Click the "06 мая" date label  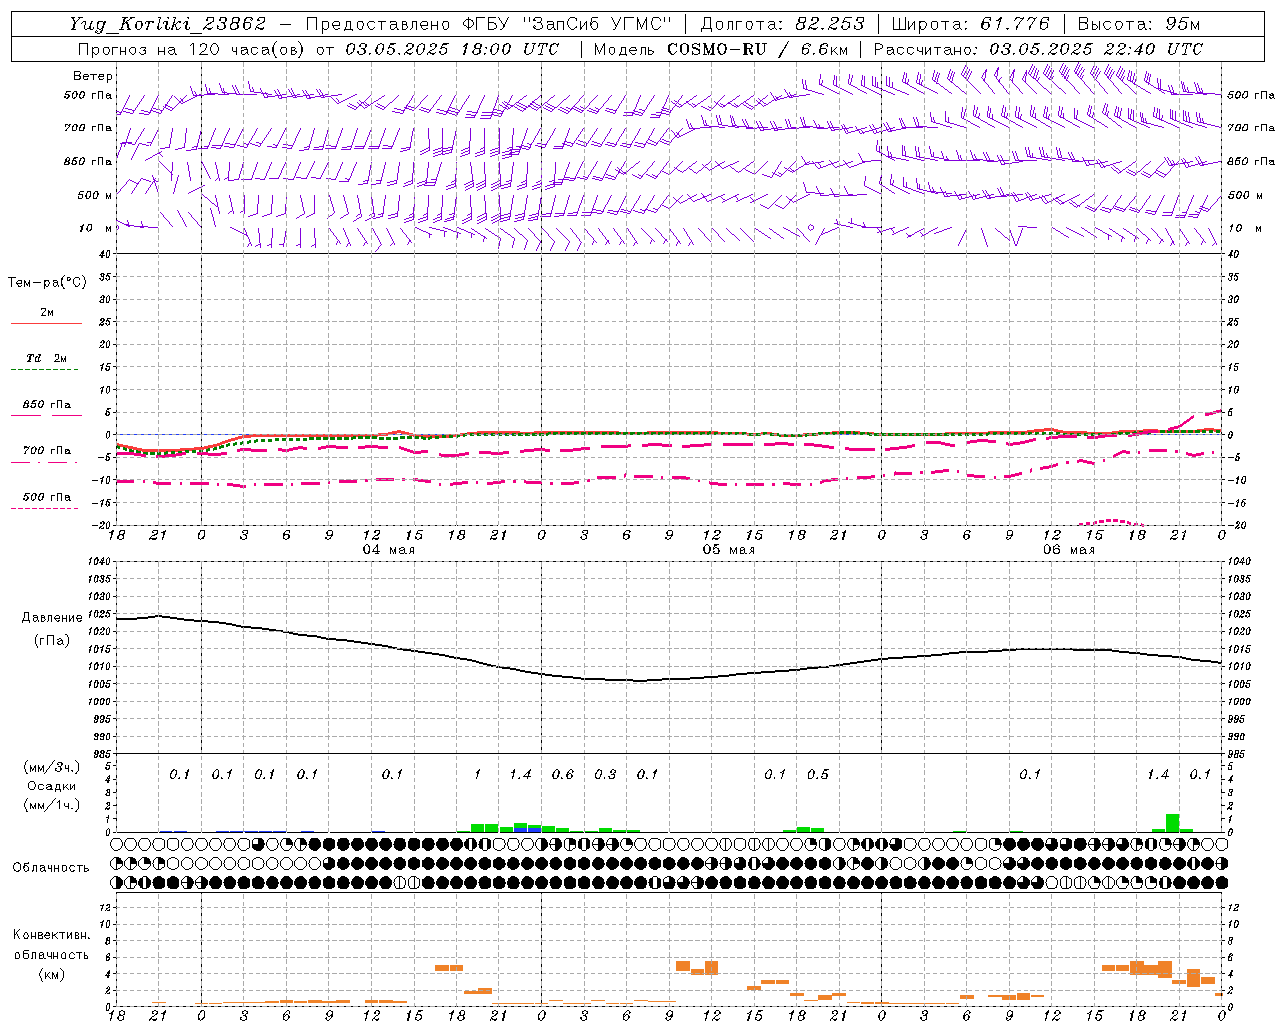pyautogui.click(x=1068, y=550)
